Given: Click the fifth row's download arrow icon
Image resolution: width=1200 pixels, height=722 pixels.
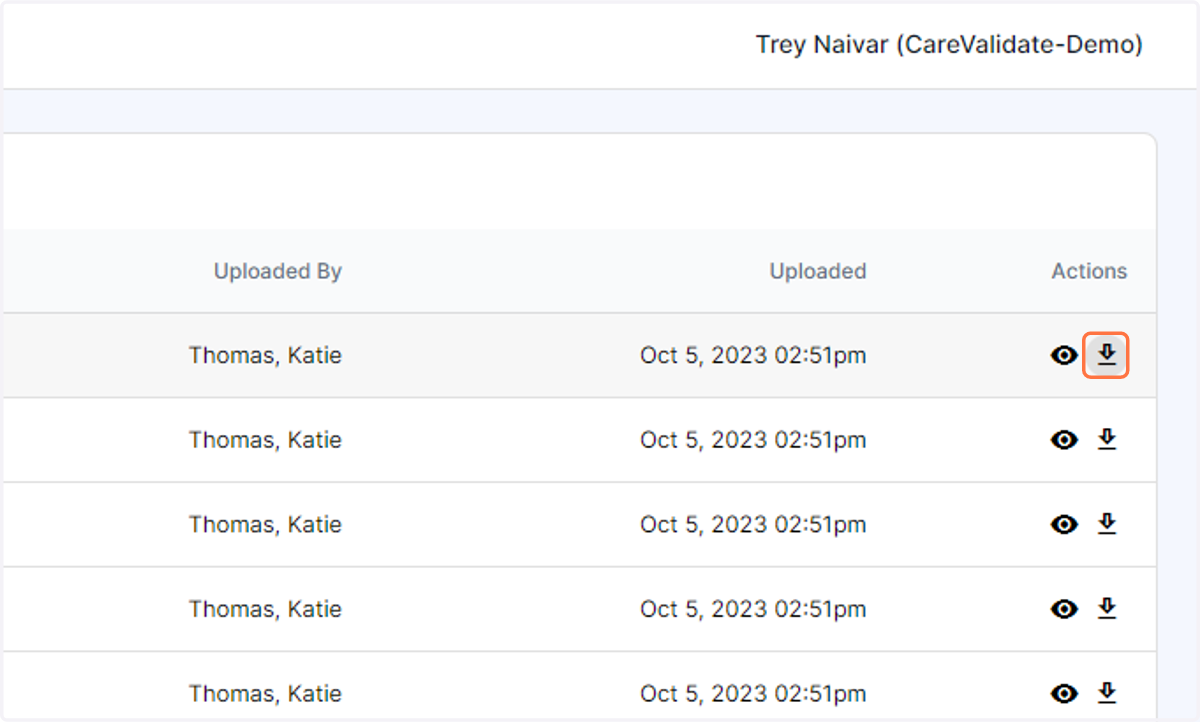Looking at the screenshot, I should [1106, 692].
